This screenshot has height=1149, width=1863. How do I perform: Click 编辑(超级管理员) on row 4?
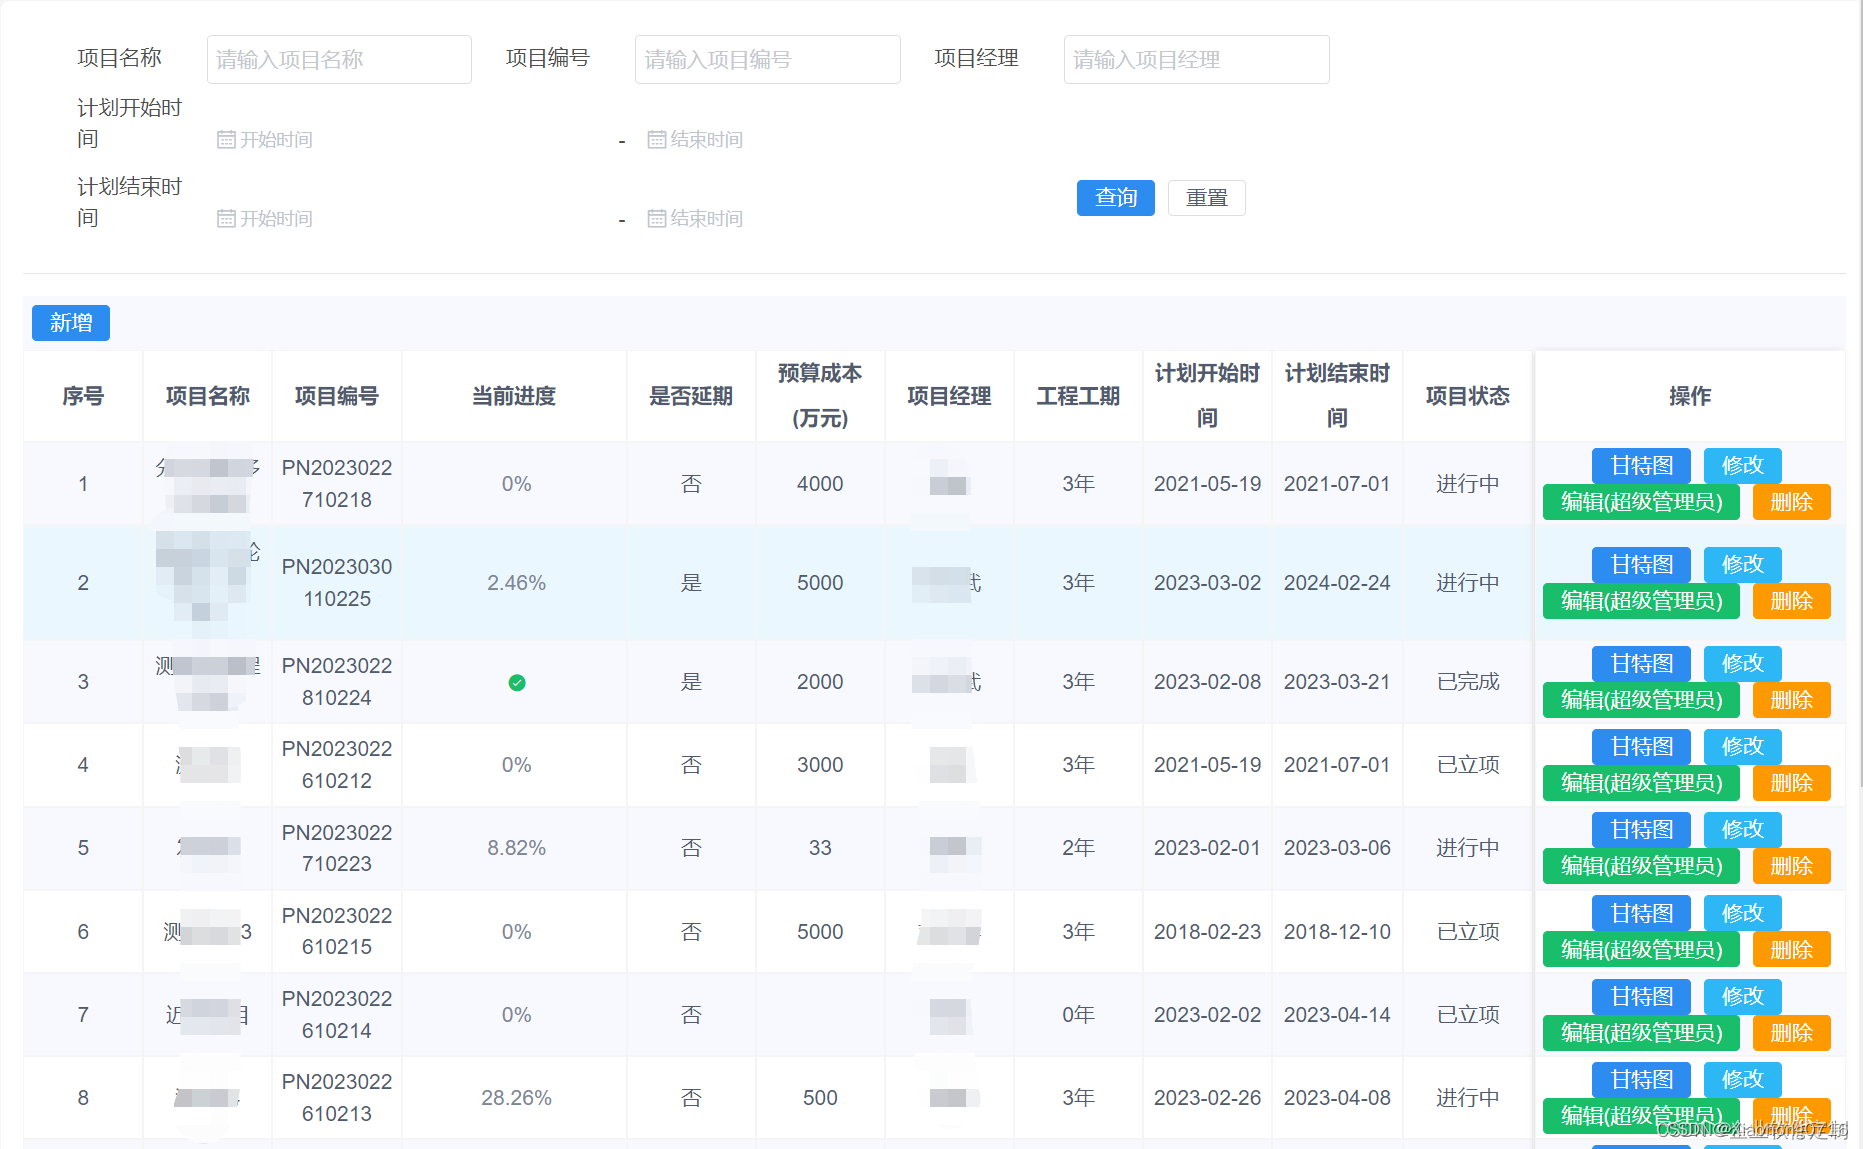[1640, 783]
